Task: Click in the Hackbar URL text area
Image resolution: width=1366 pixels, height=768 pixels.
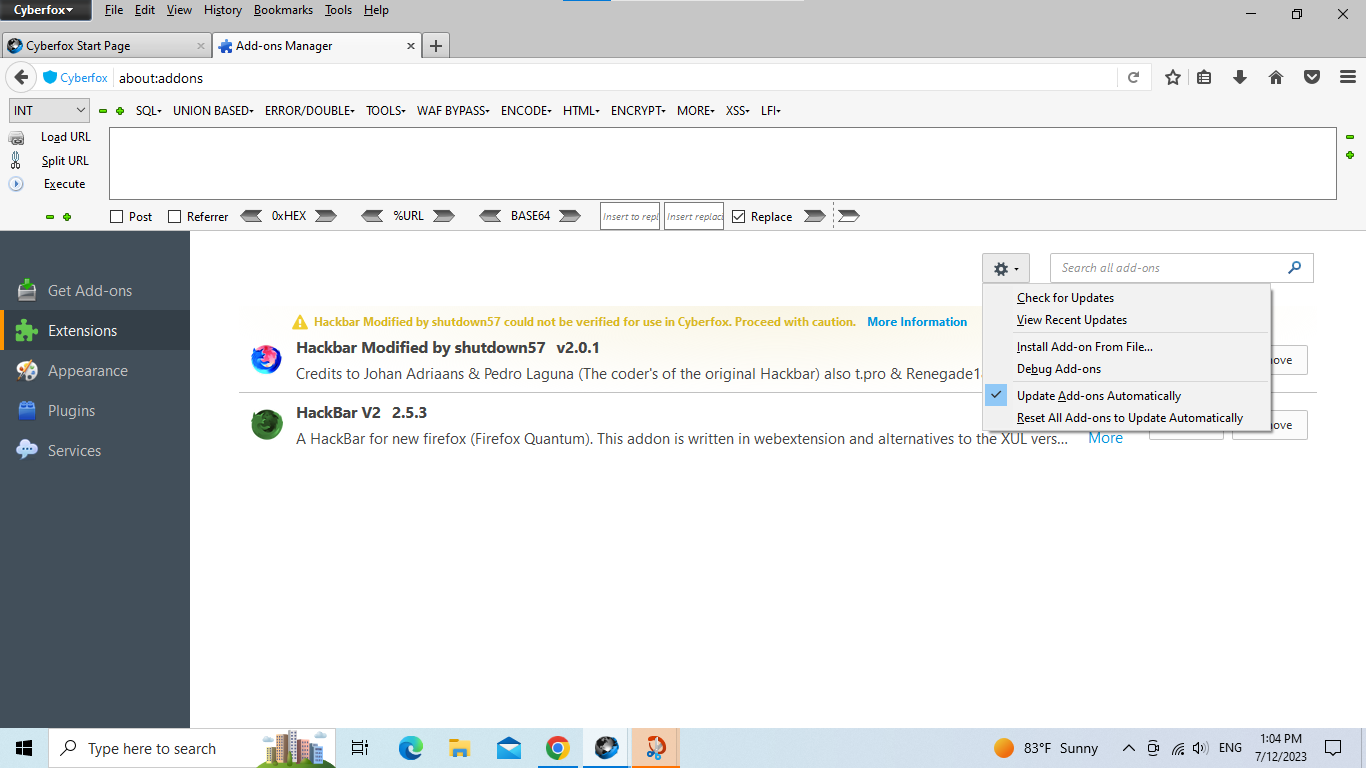Action: 722,163
